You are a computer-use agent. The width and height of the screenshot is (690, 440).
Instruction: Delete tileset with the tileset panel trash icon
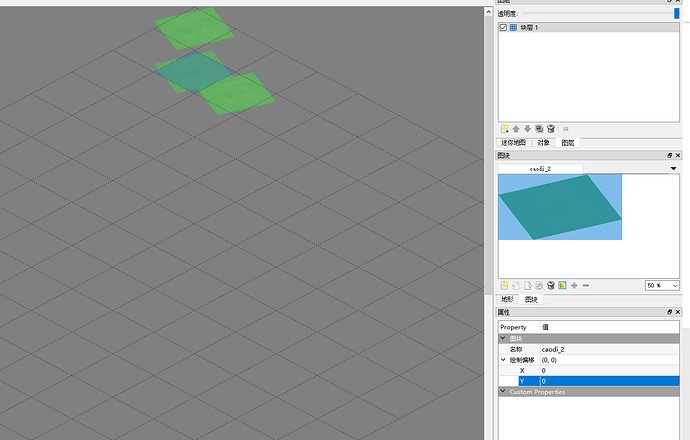551,286
